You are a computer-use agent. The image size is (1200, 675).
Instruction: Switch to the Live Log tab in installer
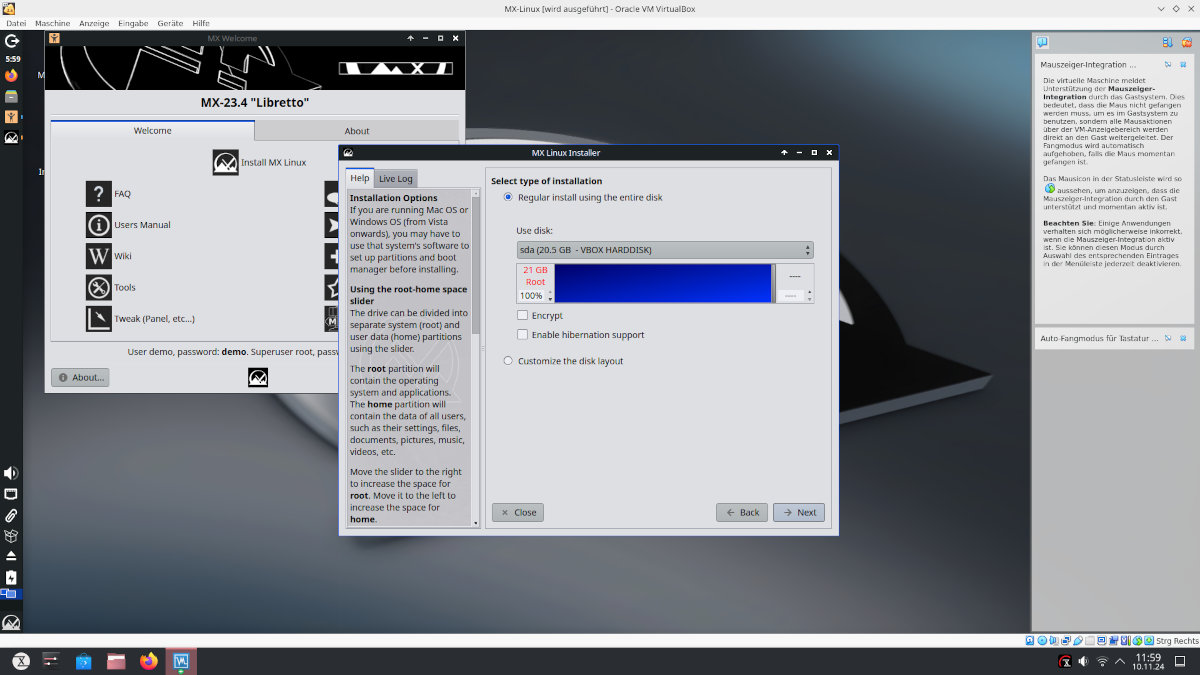tap(396, 179)
